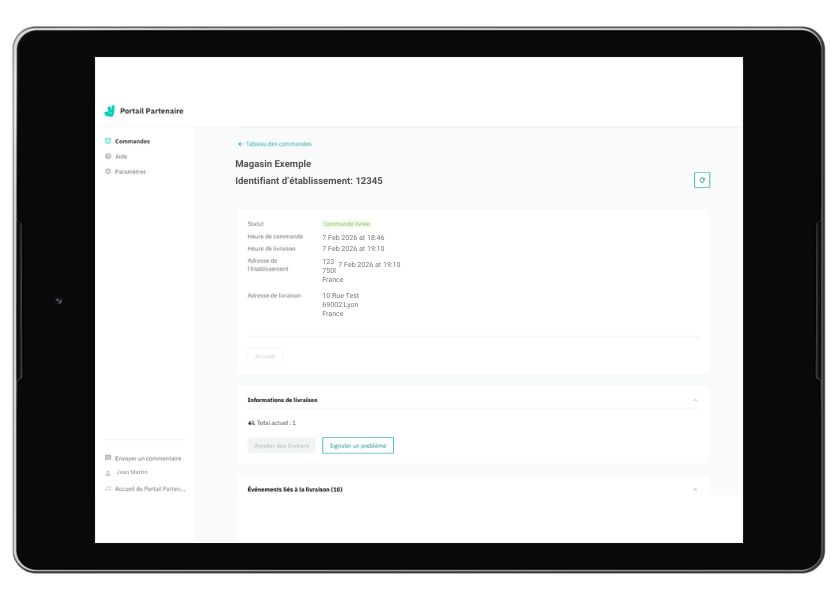Click the Deliveroo logo icon
Screen dimensions: 839x601
[110, 111]
